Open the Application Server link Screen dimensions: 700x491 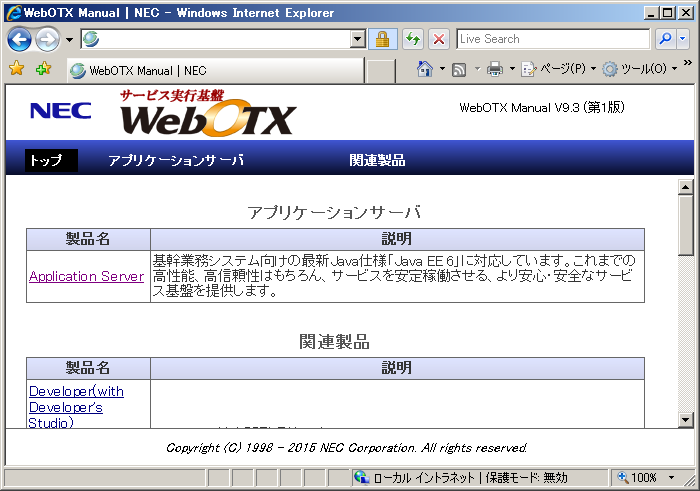(x=87, y=276)
